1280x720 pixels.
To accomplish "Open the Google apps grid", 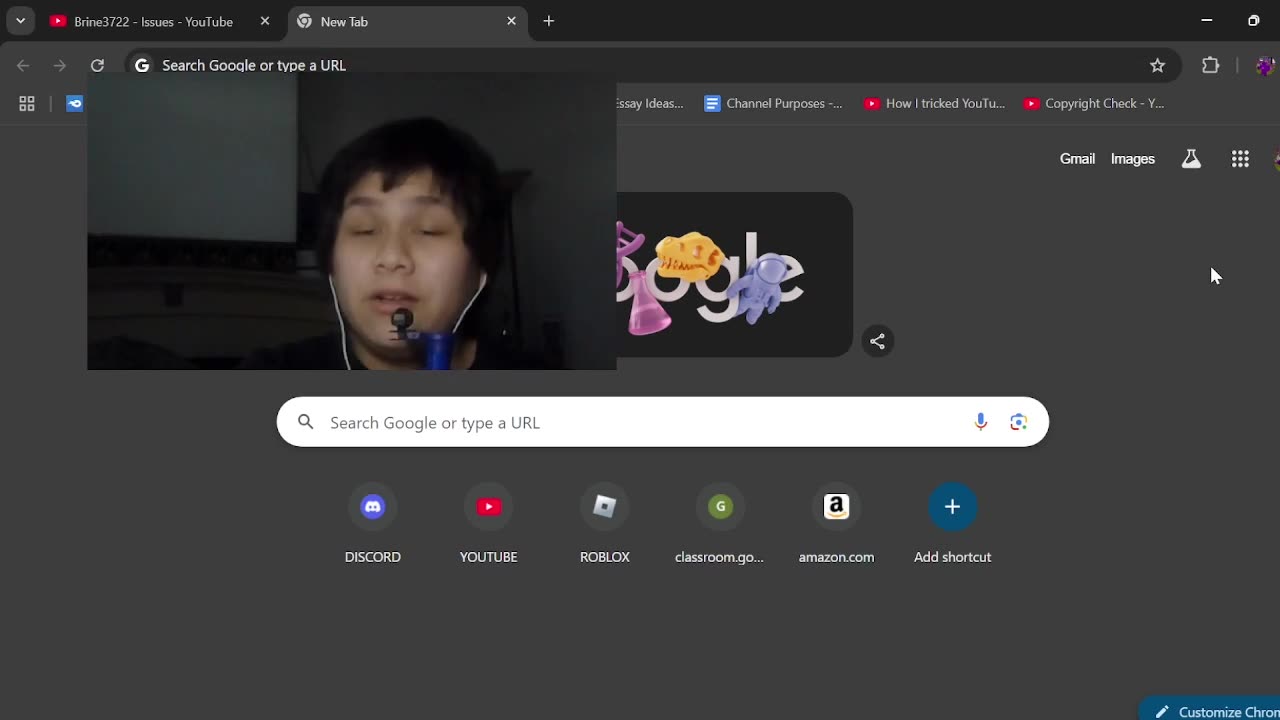I will tap(1240, 159).
